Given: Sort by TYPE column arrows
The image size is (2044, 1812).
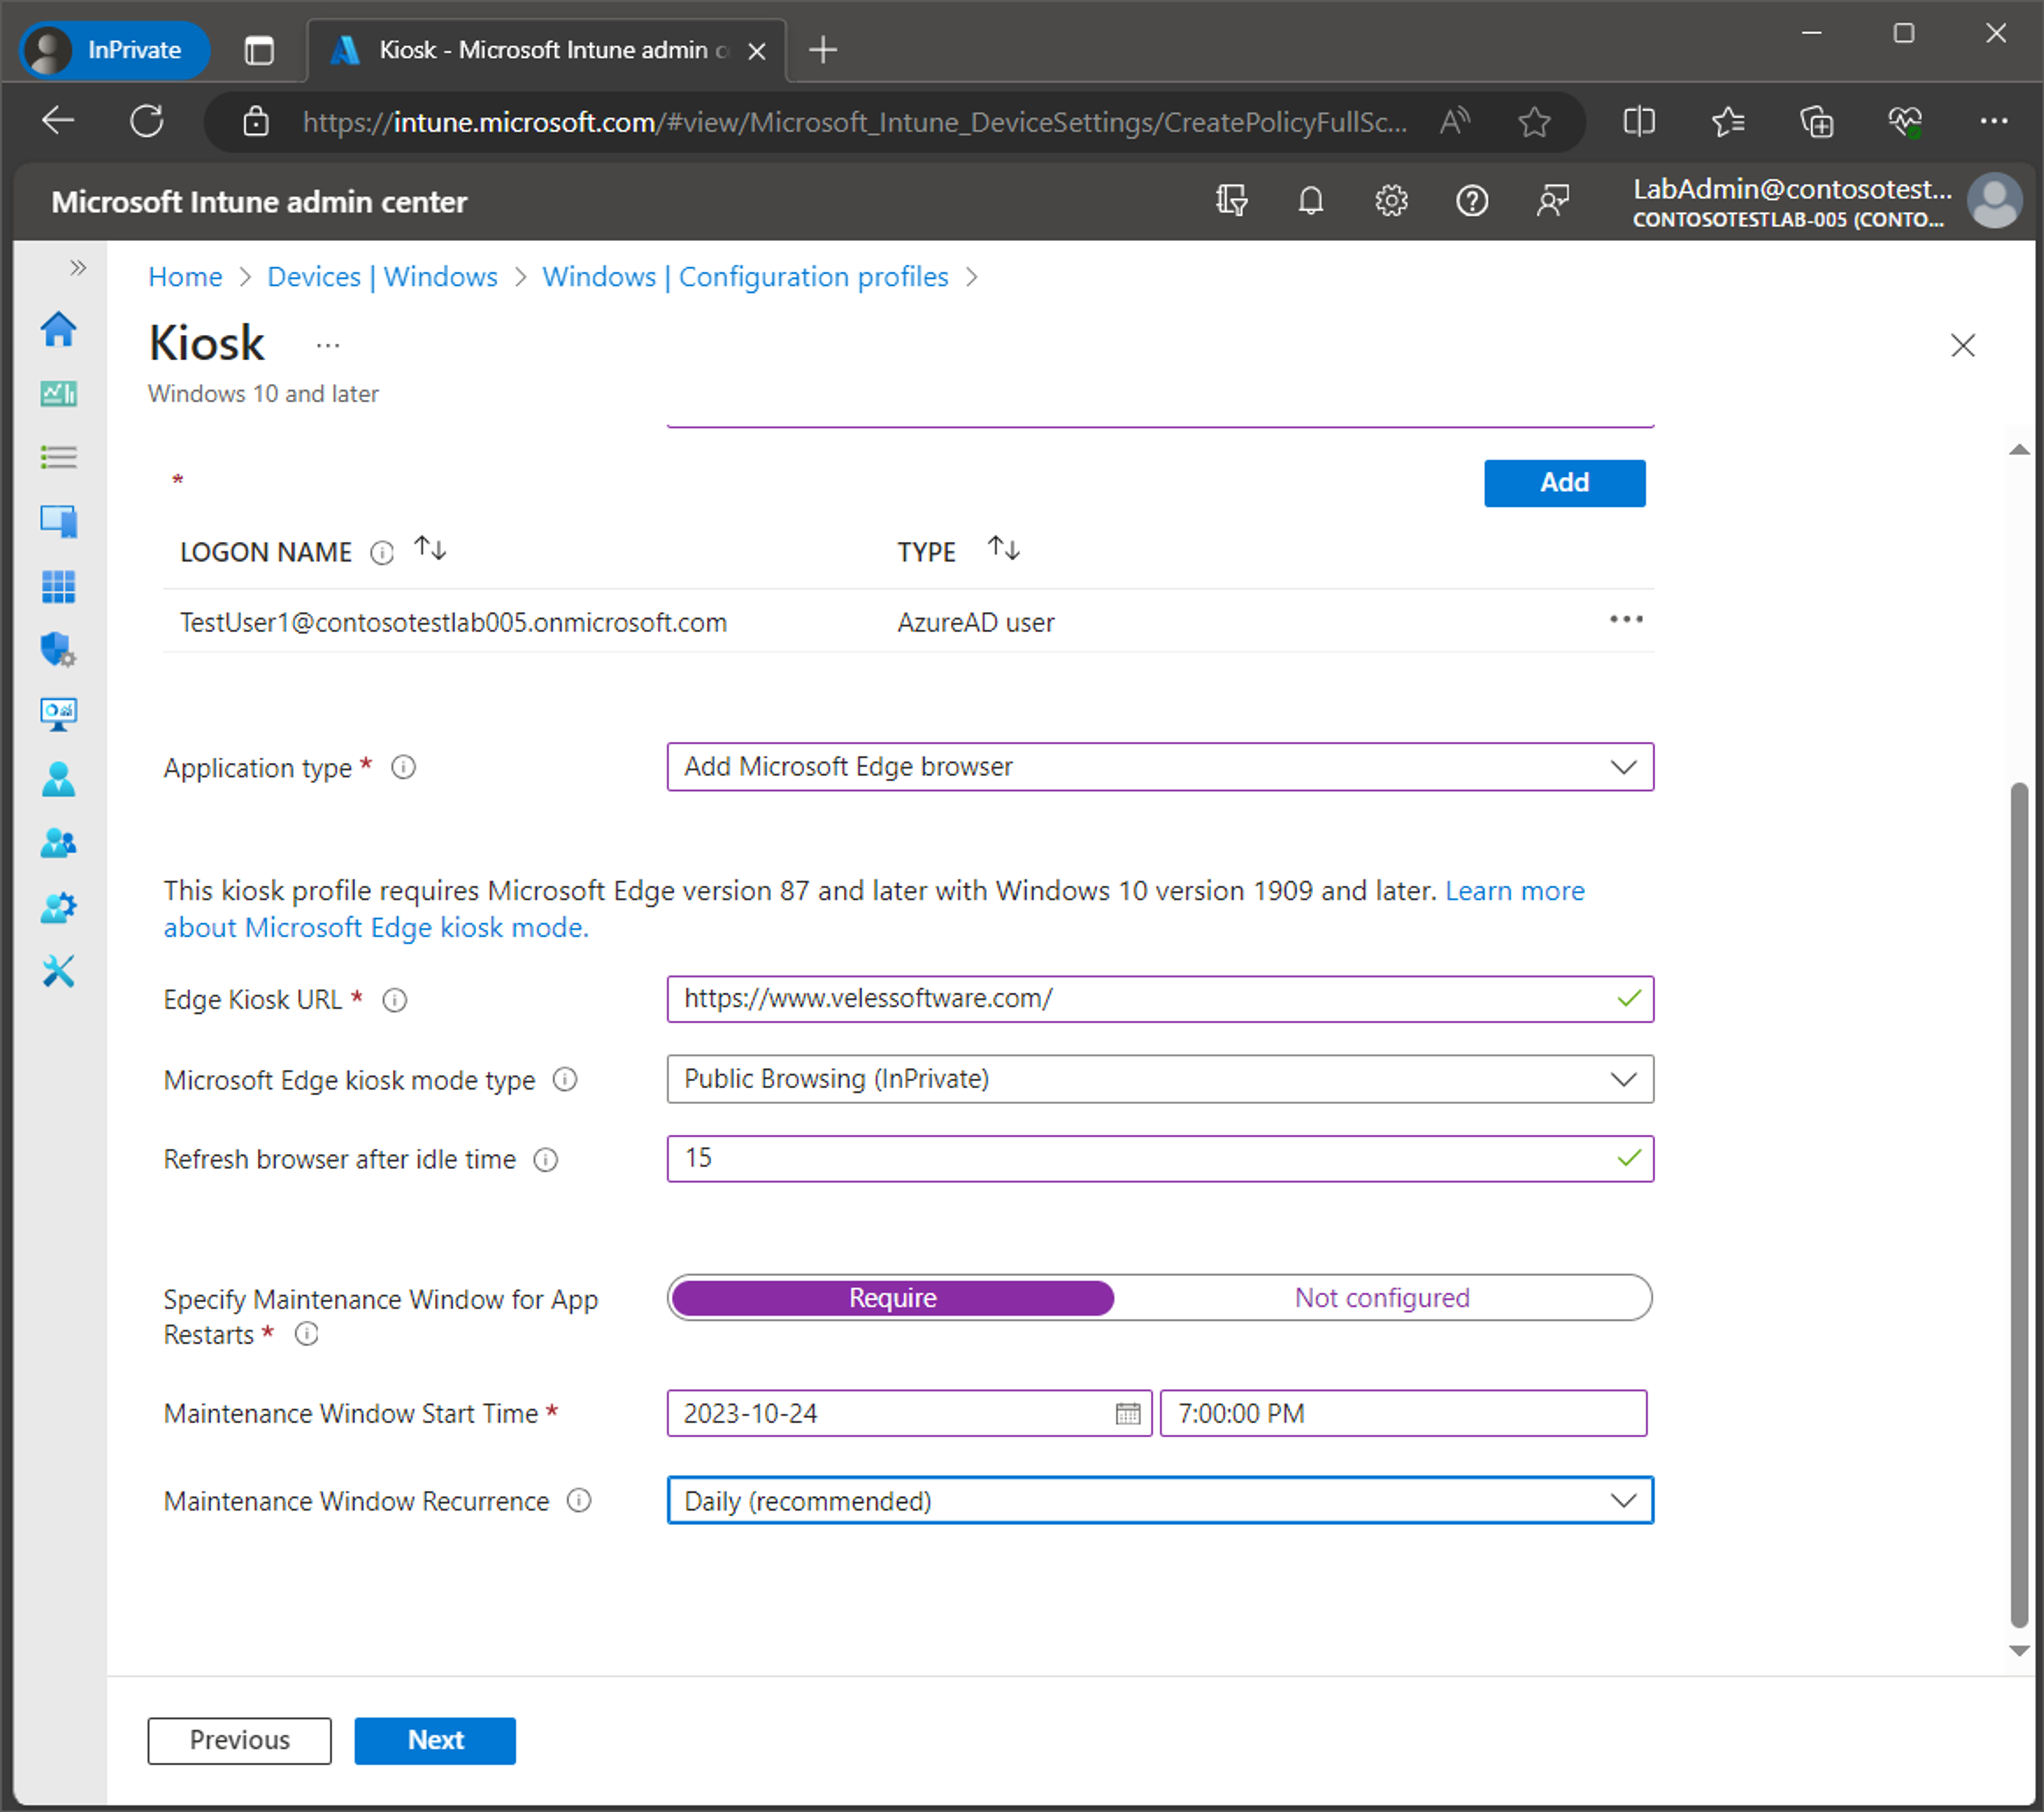Looking at the screenshot, I should (1004, 549).
